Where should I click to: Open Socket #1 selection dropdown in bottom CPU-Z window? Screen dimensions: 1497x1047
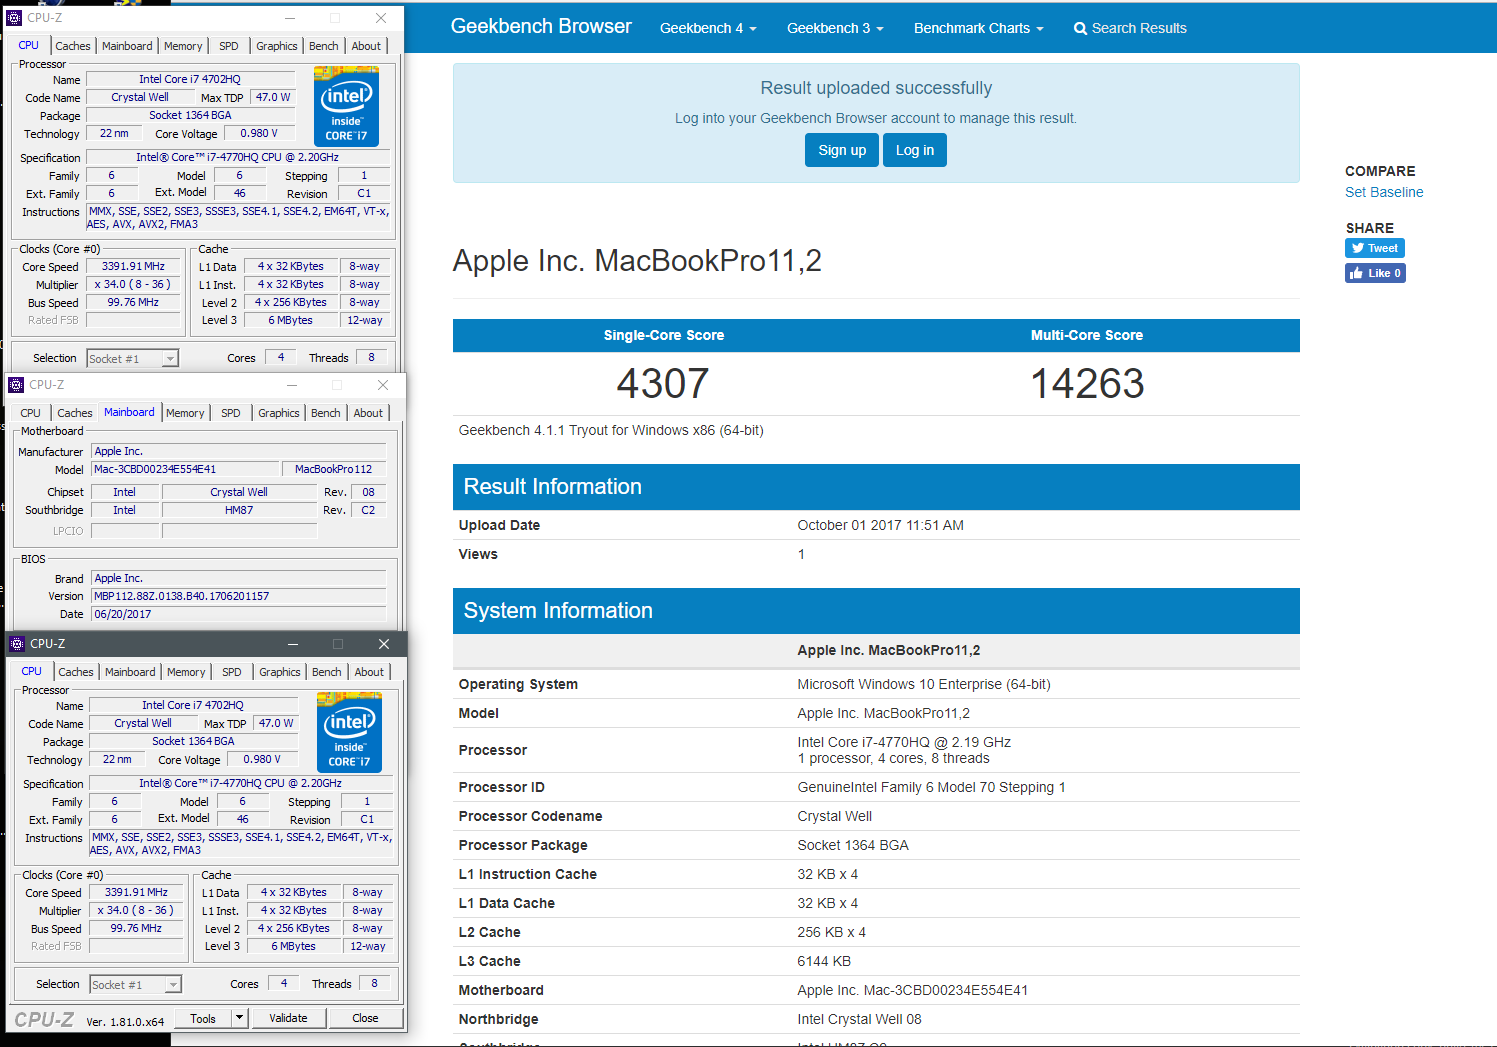pyautogui.click(x=173, y=985)
